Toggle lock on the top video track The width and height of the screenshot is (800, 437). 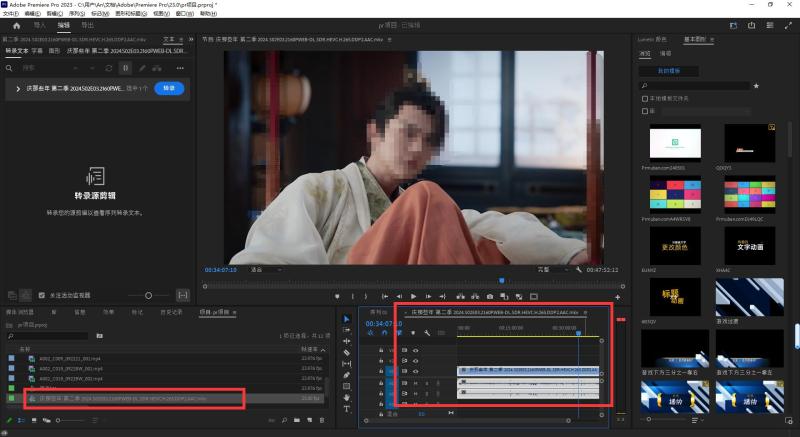point(381,350)
